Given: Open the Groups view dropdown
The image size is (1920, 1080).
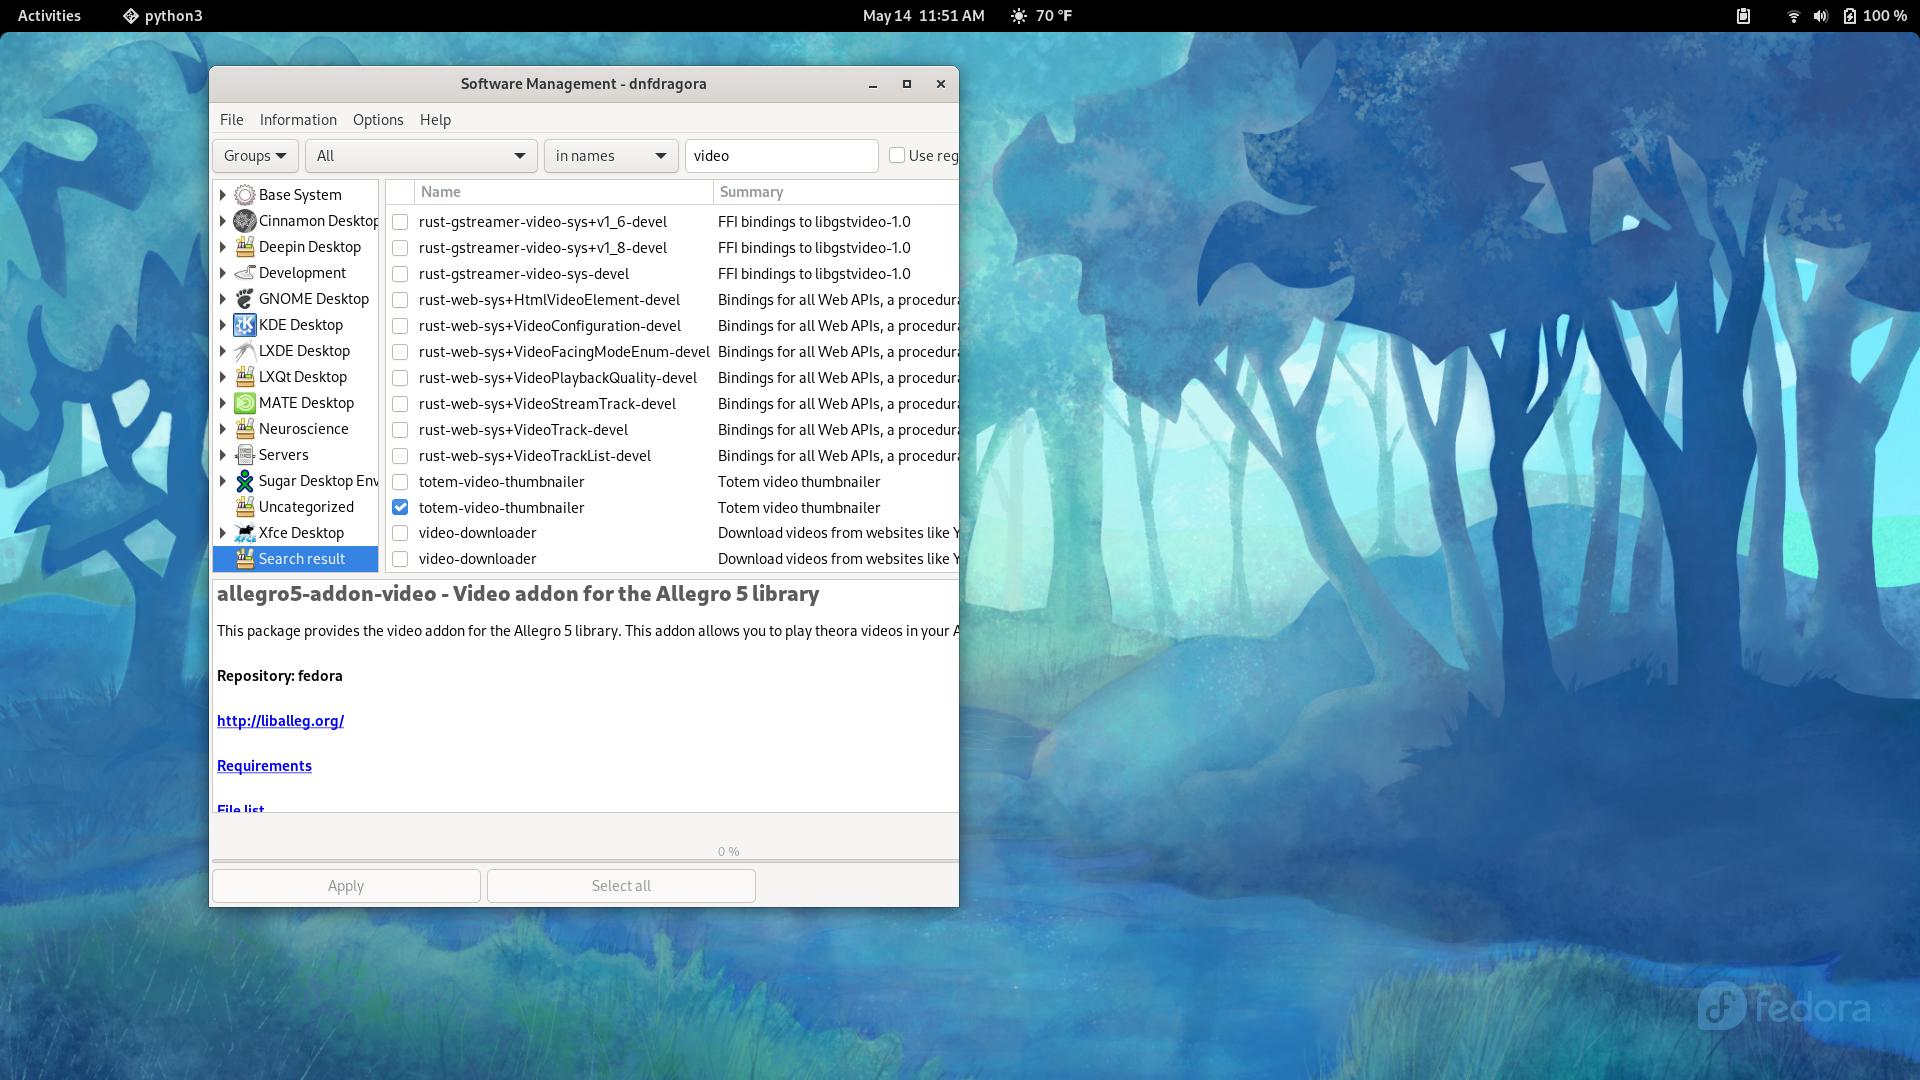Looking at the screenshot, I should pos(255,156).
